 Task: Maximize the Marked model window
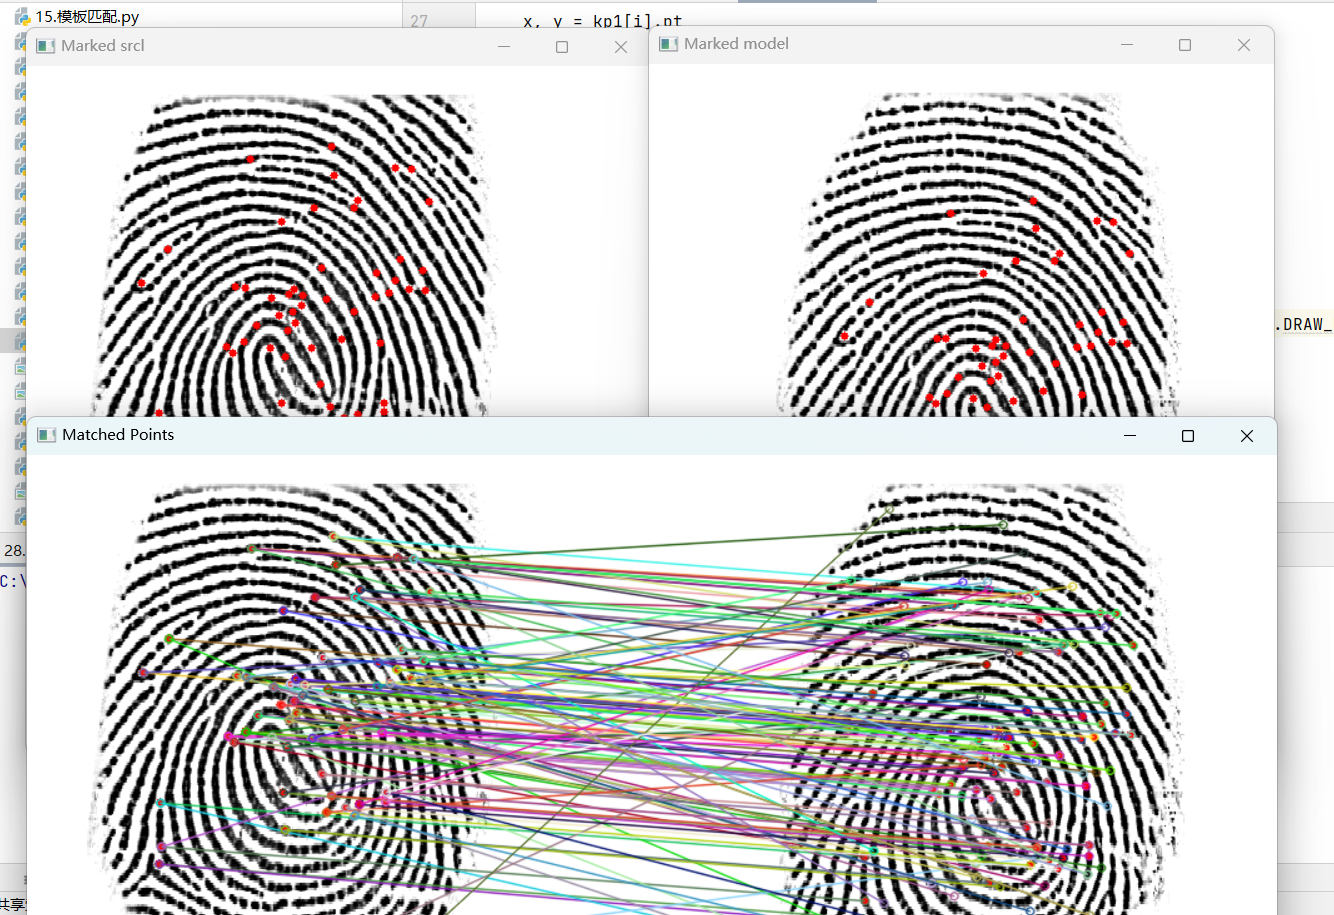(1185, 45)
